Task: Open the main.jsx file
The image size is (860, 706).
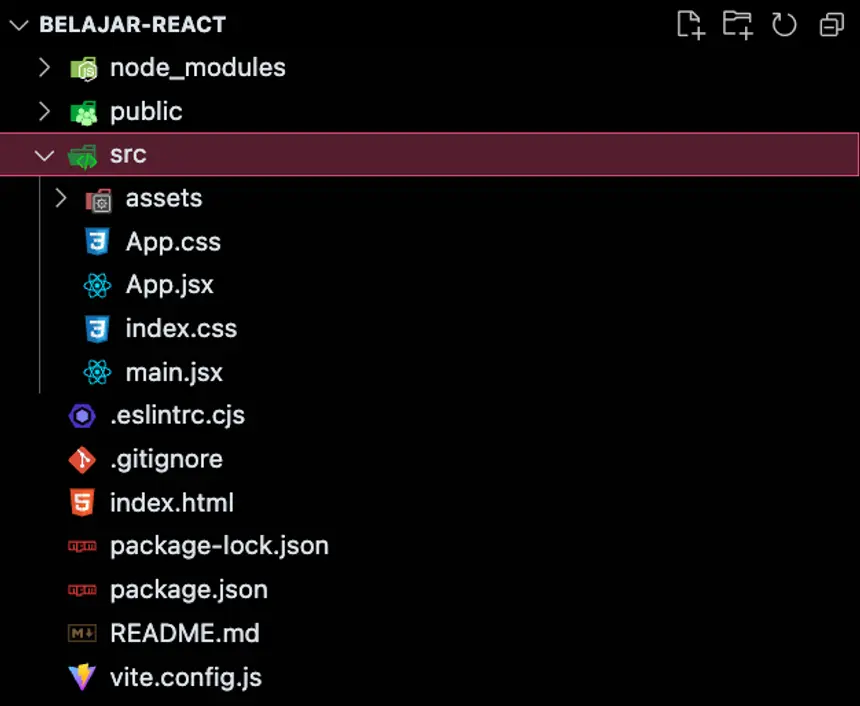Action: click(174, 373)
